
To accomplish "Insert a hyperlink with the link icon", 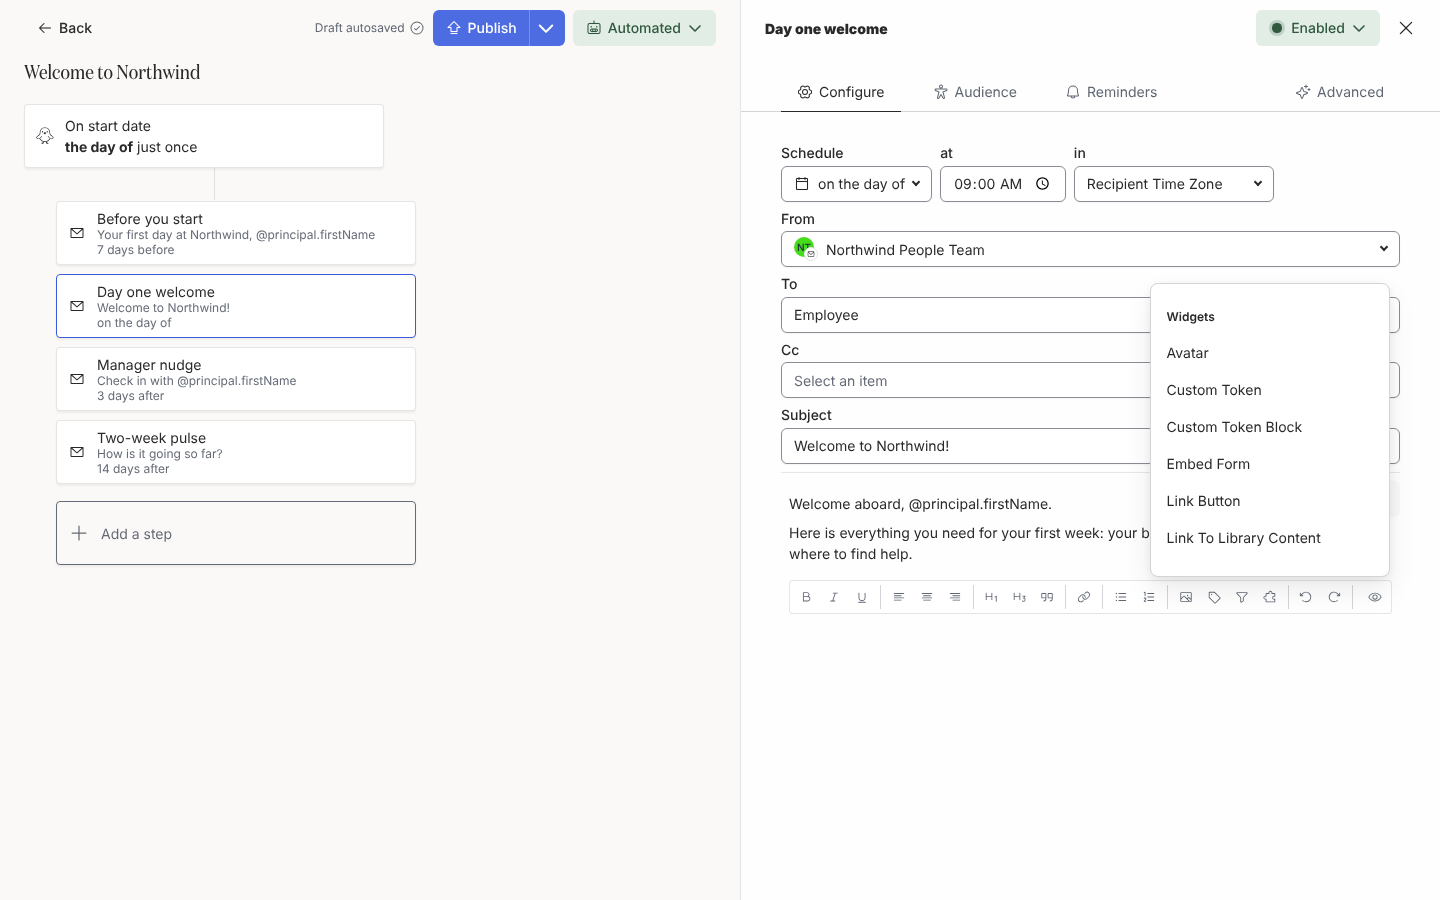I will 1084,597.
